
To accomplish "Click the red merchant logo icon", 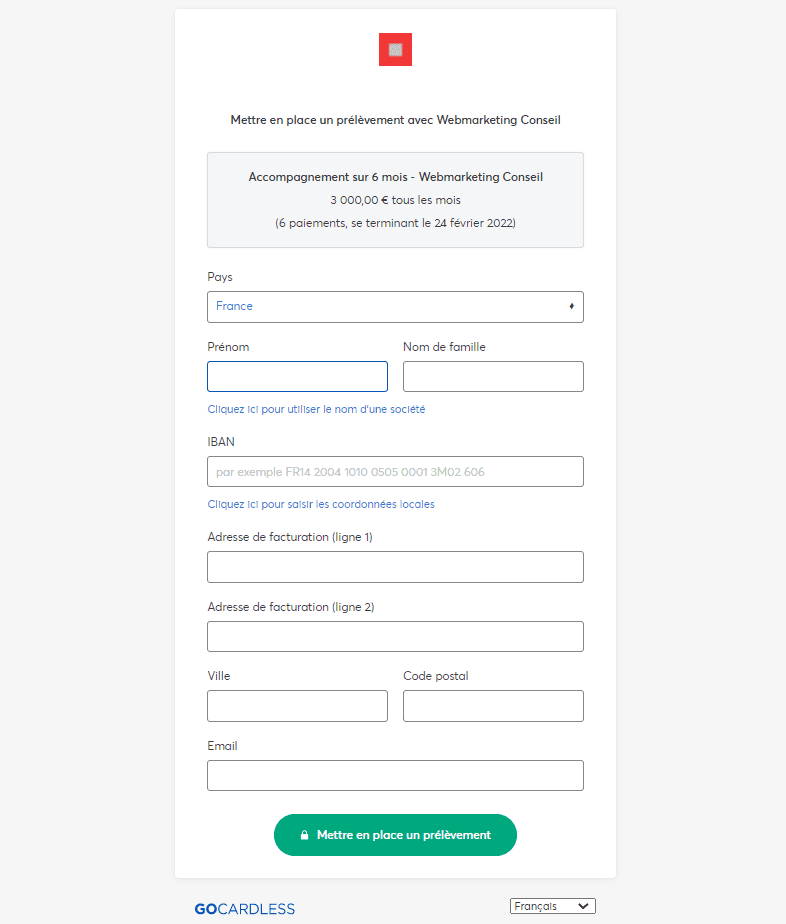I will click(395, 50).
